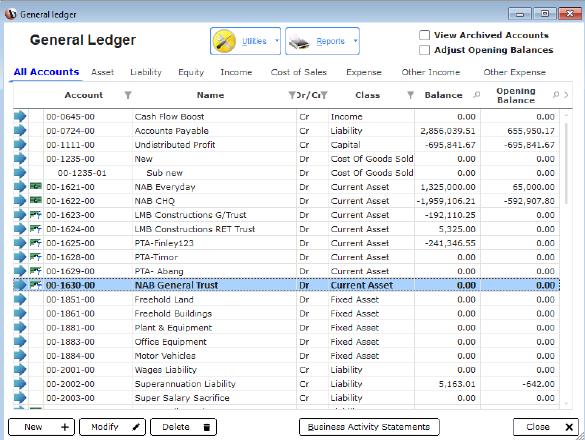The height and width of the screenshot is (440, 585).
Task: Click the column header right chevron
Action: coord(566,95)
